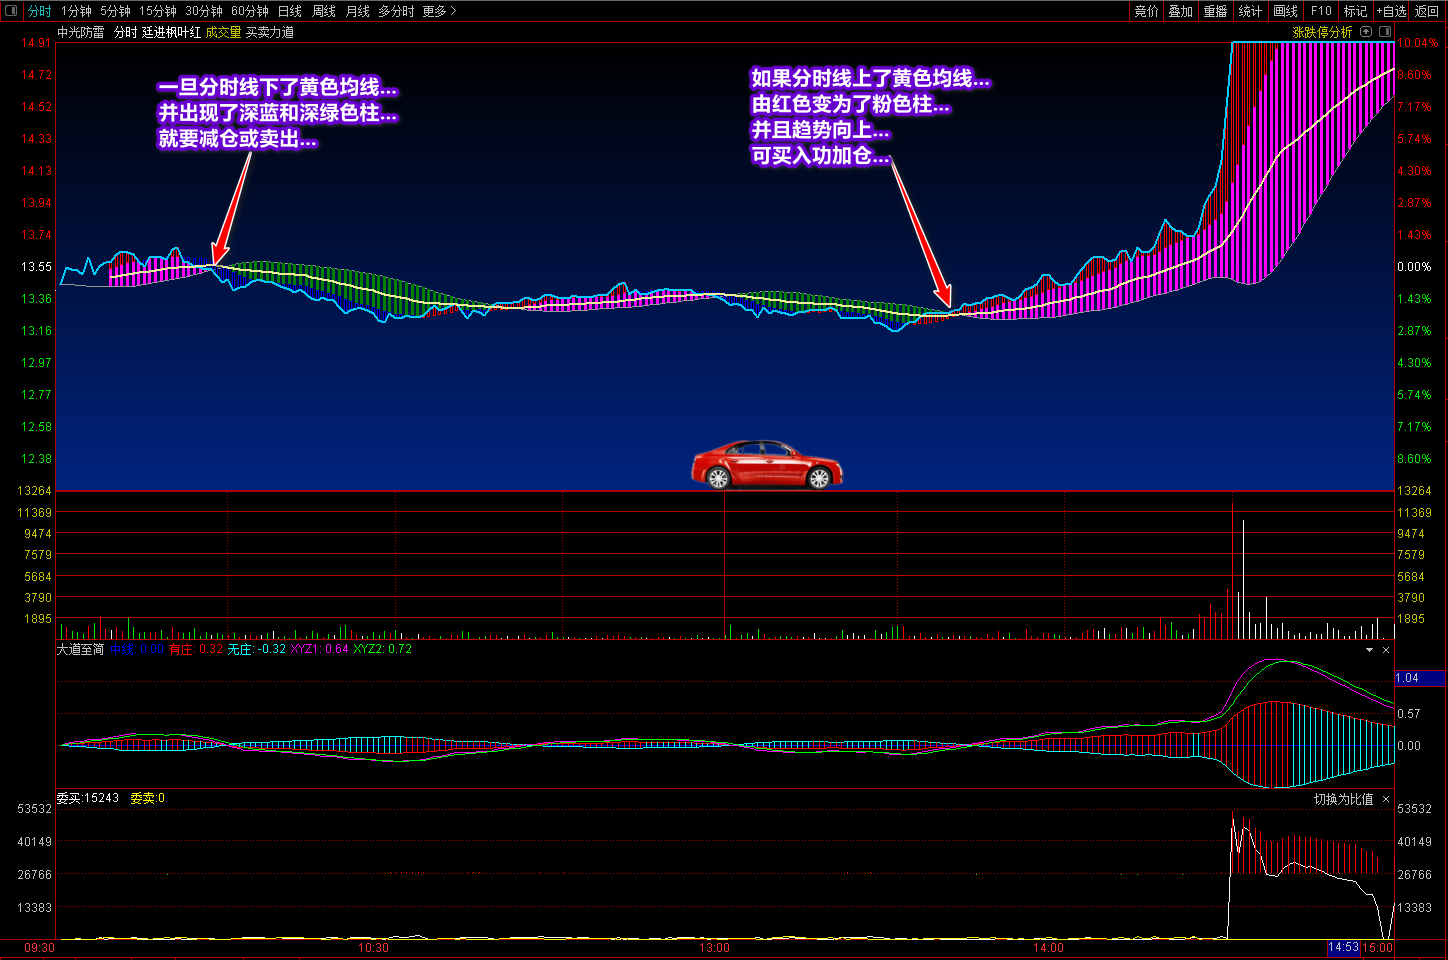Close the 大道至简 indicator panel
This screenshot has height=960, width=1448.
click(1386, 650)
